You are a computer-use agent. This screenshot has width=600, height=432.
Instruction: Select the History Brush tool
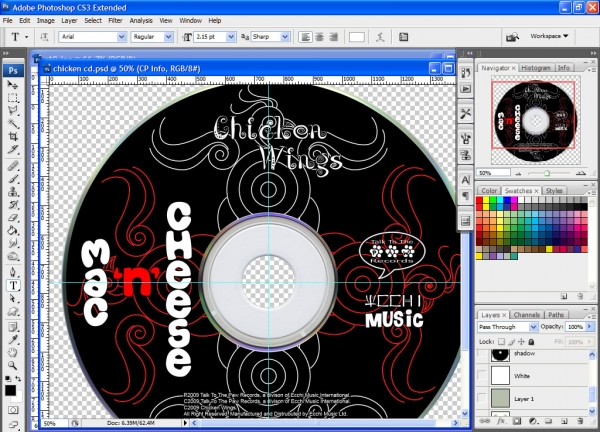[x=13, y=204]
